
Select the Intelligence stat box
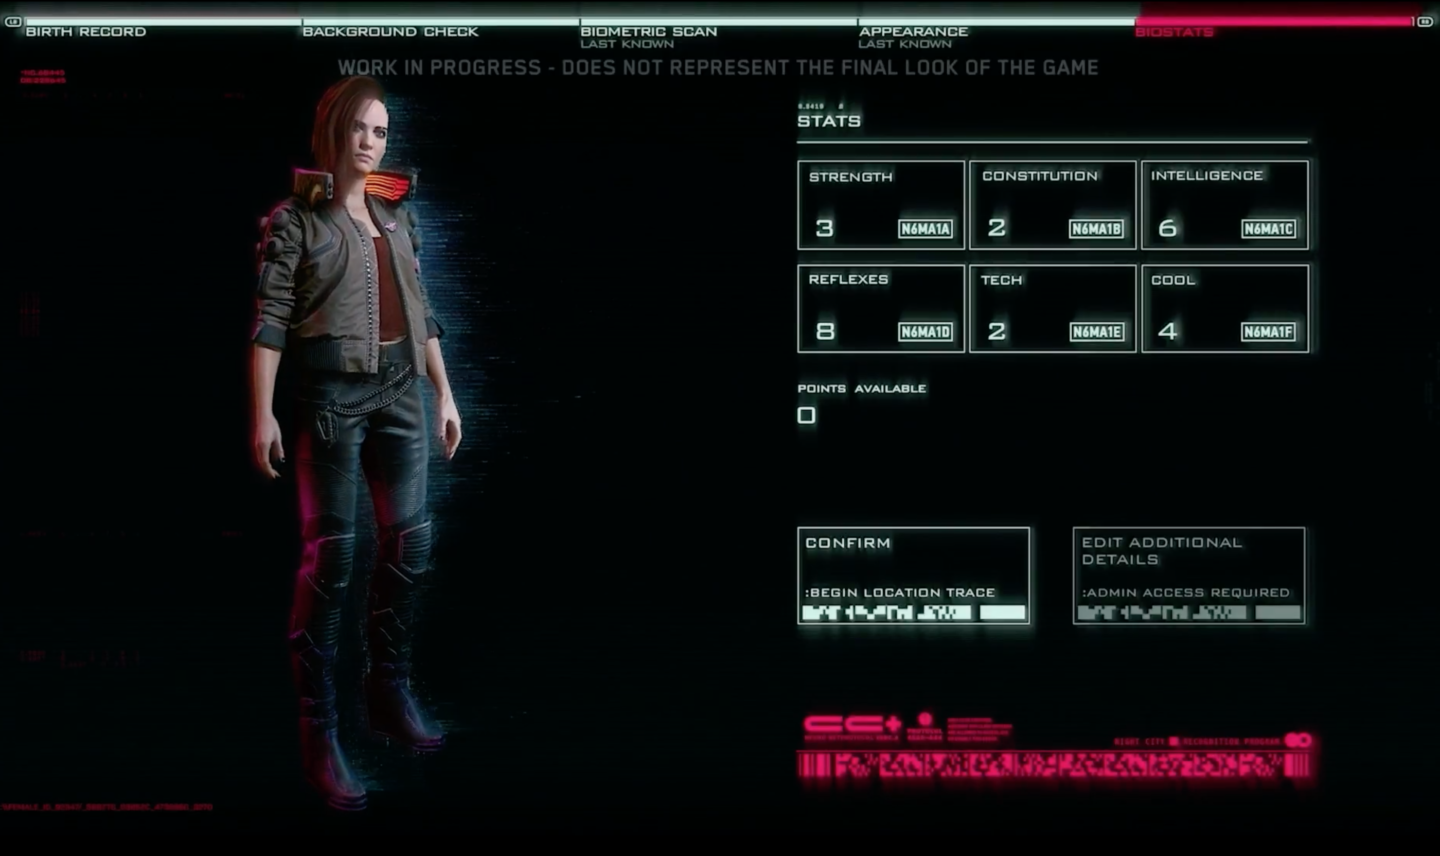coord(1225,205)
